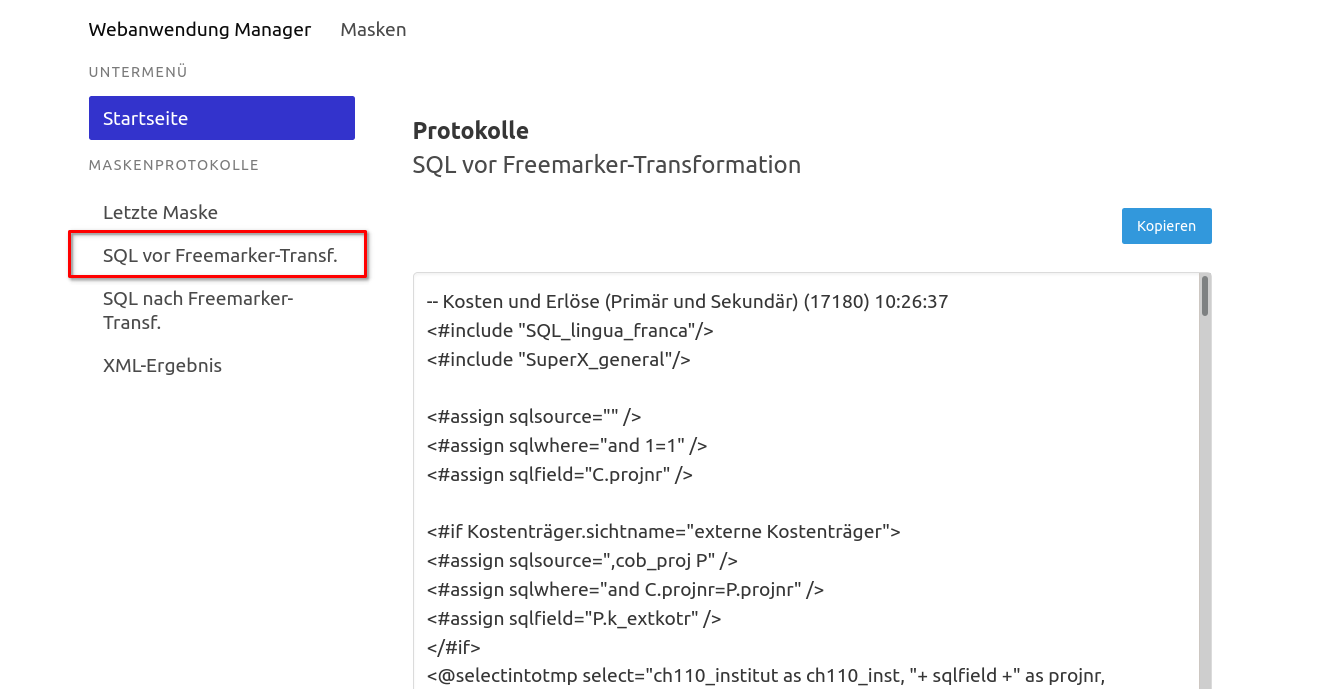This screenshot has width=1324, height=689.
Task: Set cursor in the assign sqlwhere="and 1=1" line
Action: click(567, 445)
